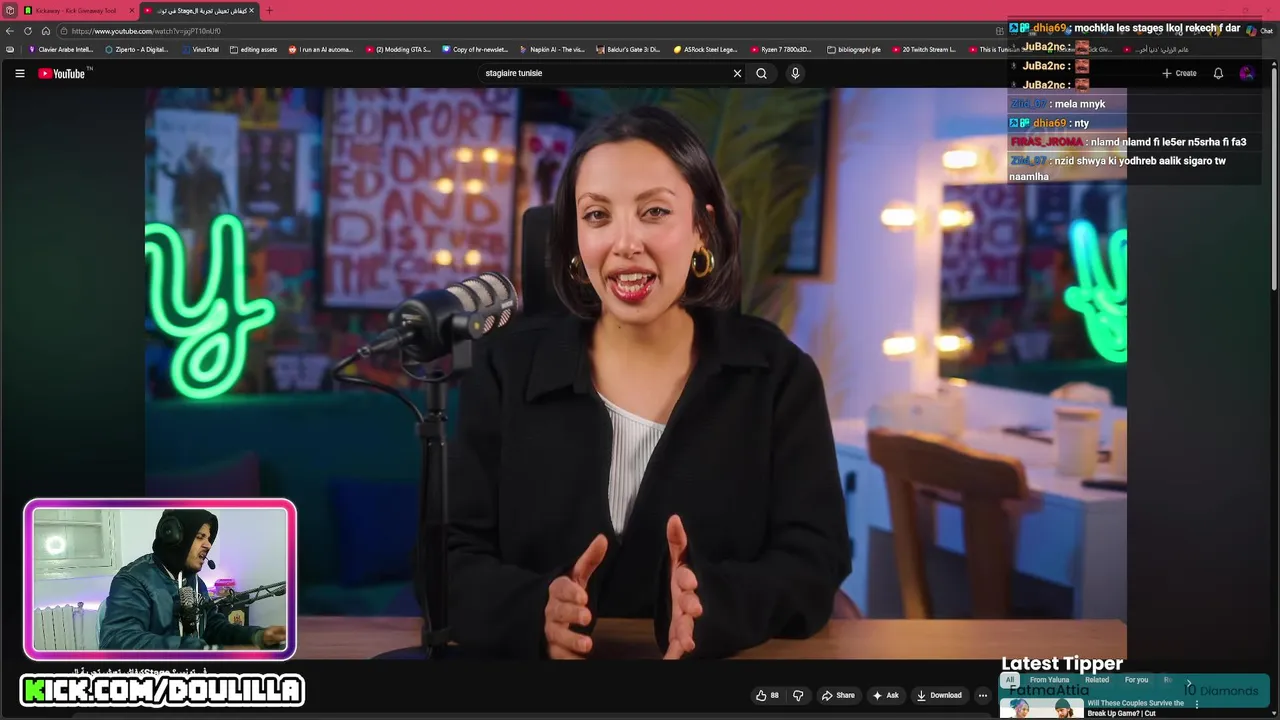Image resolution: width=1280 pixels, height=720 pixels.
Task: Open the 'I run an AI automa...' bookmark
Action: [320, 49]
